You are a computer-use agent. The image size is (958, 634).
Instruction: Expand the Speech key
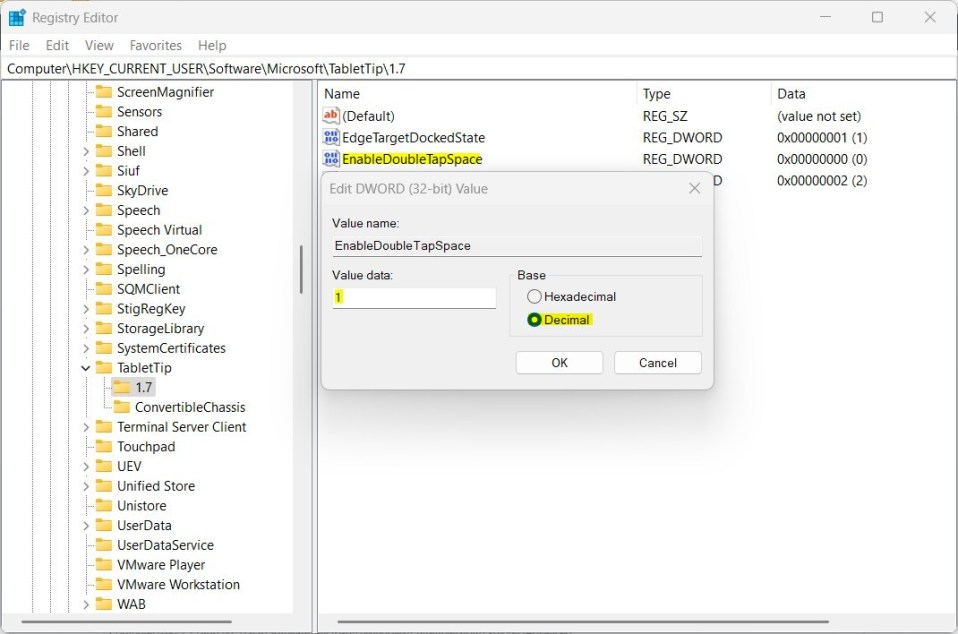pos(86,211)
